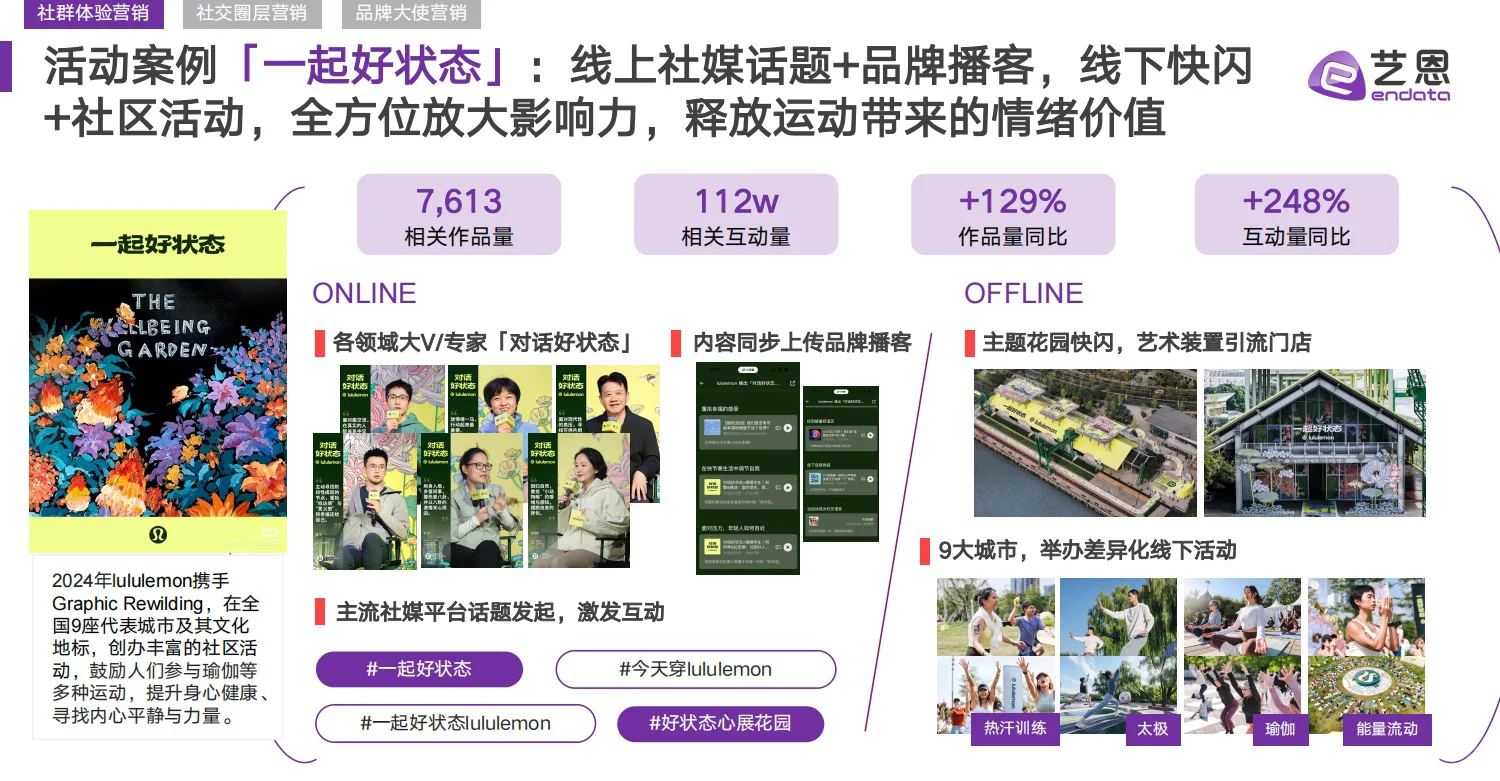Click the 瑜伽 photo label

pyautogui.click(x=1279, y=728)
